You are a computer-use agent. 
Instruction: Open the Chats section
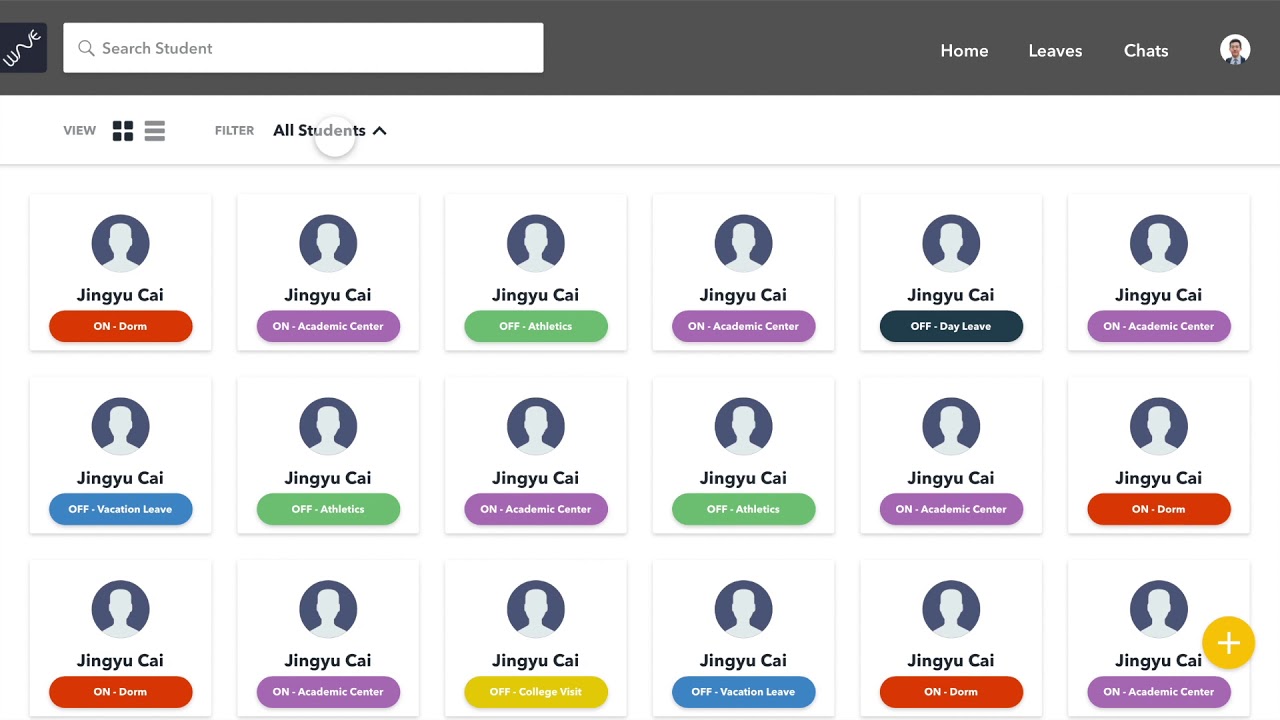1146,51
